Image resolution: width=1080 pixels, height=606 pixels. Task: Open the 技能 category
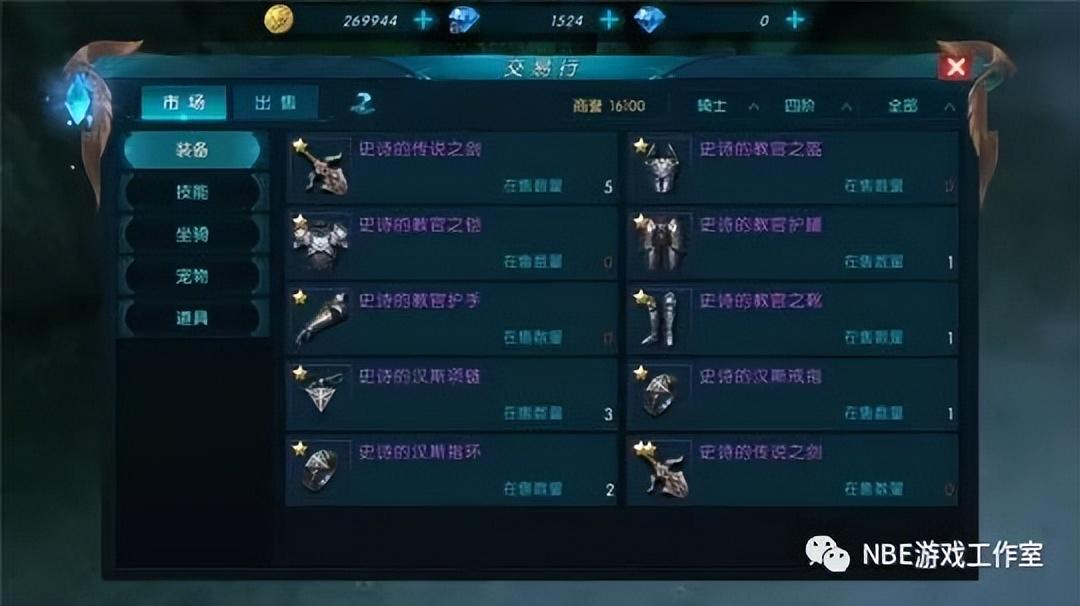(x=192, y=191)
